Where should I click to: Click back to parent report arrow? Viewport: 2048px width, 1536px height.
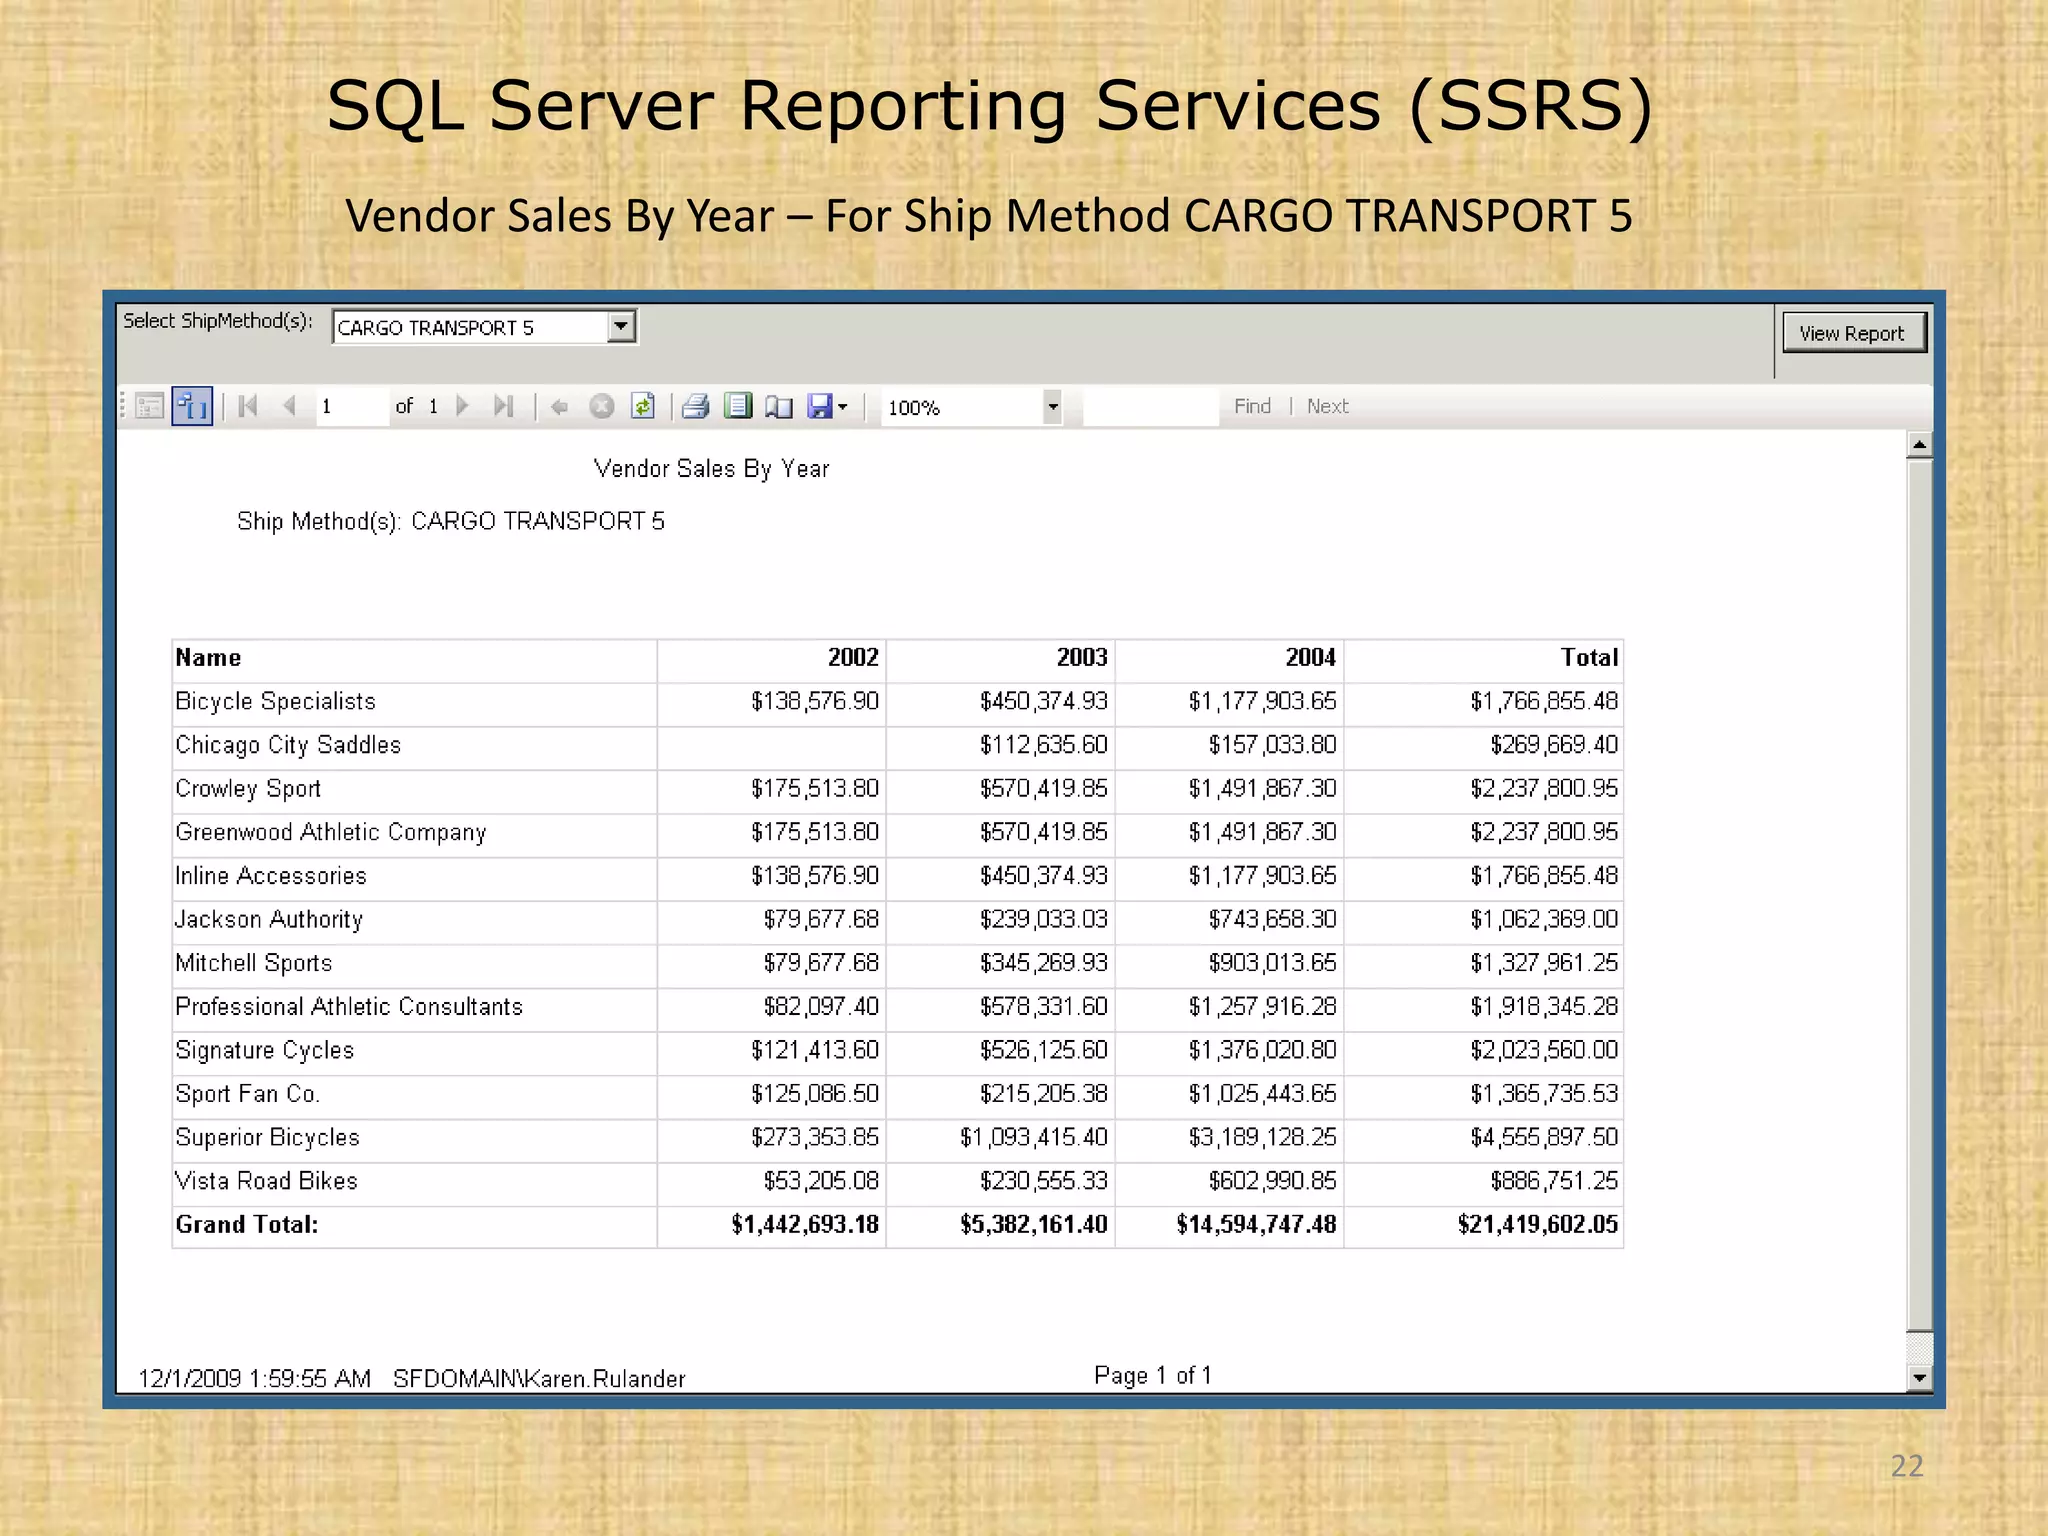click(x=560, y=406)
